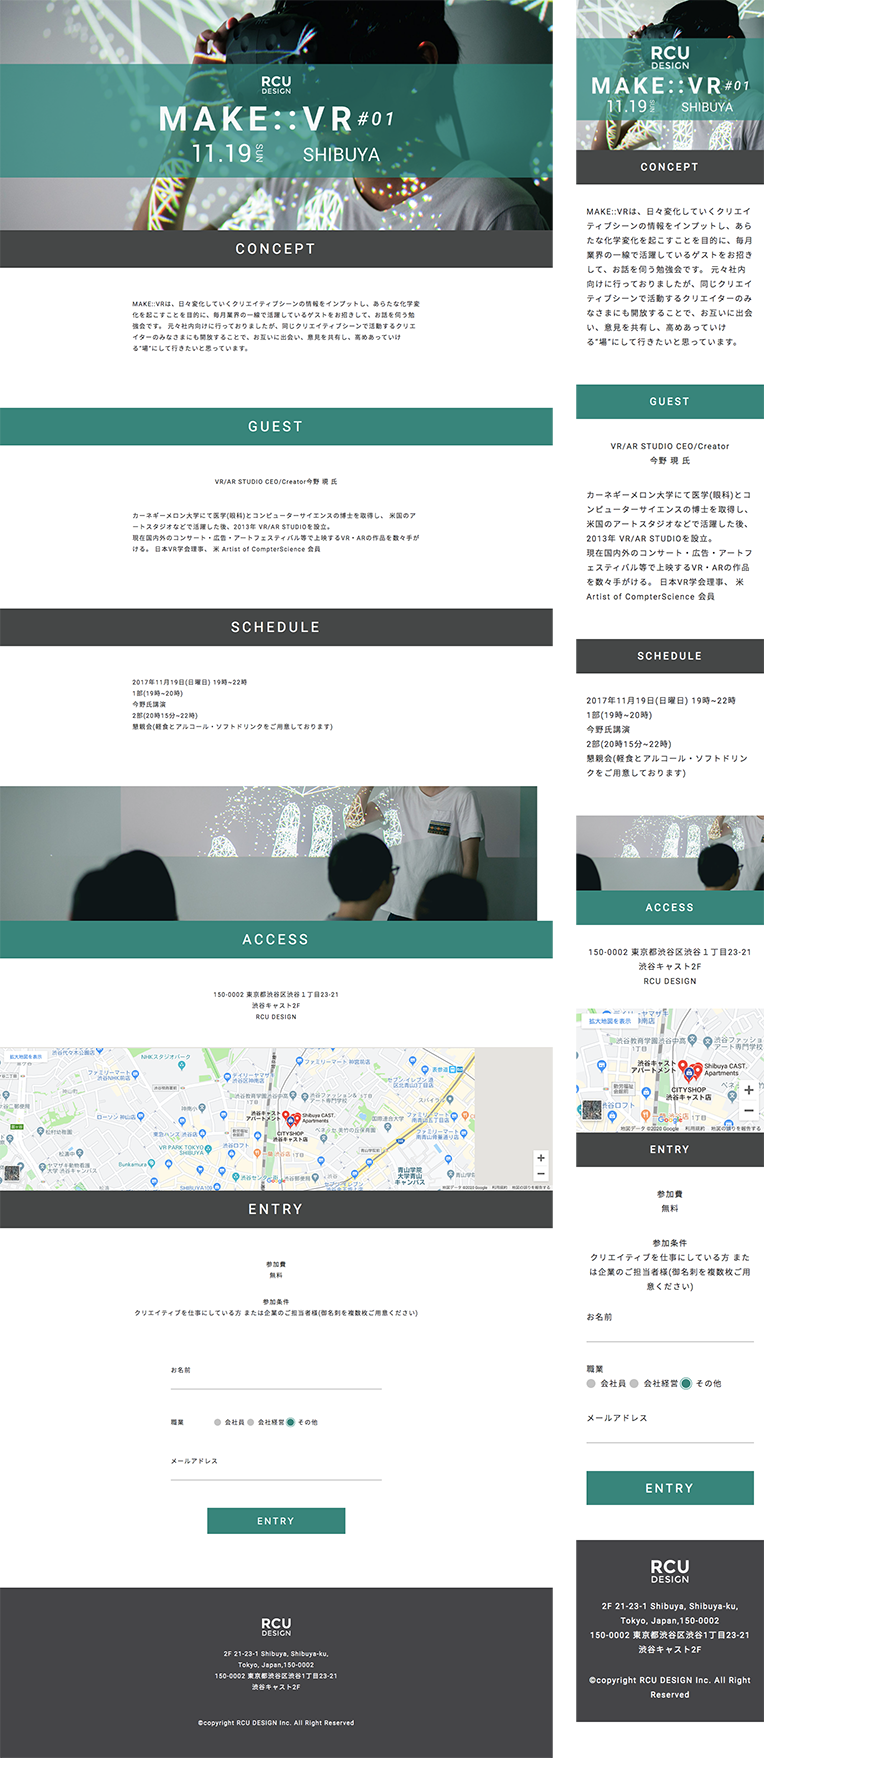Zoom in on the desktop map

coord(541,1158)
